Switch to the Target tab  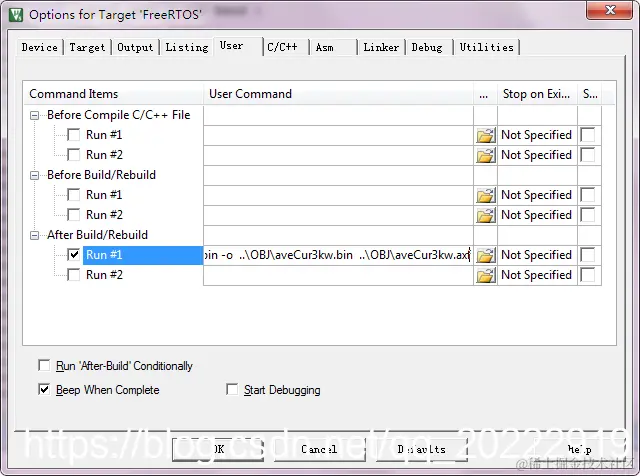tap(87, 47)
